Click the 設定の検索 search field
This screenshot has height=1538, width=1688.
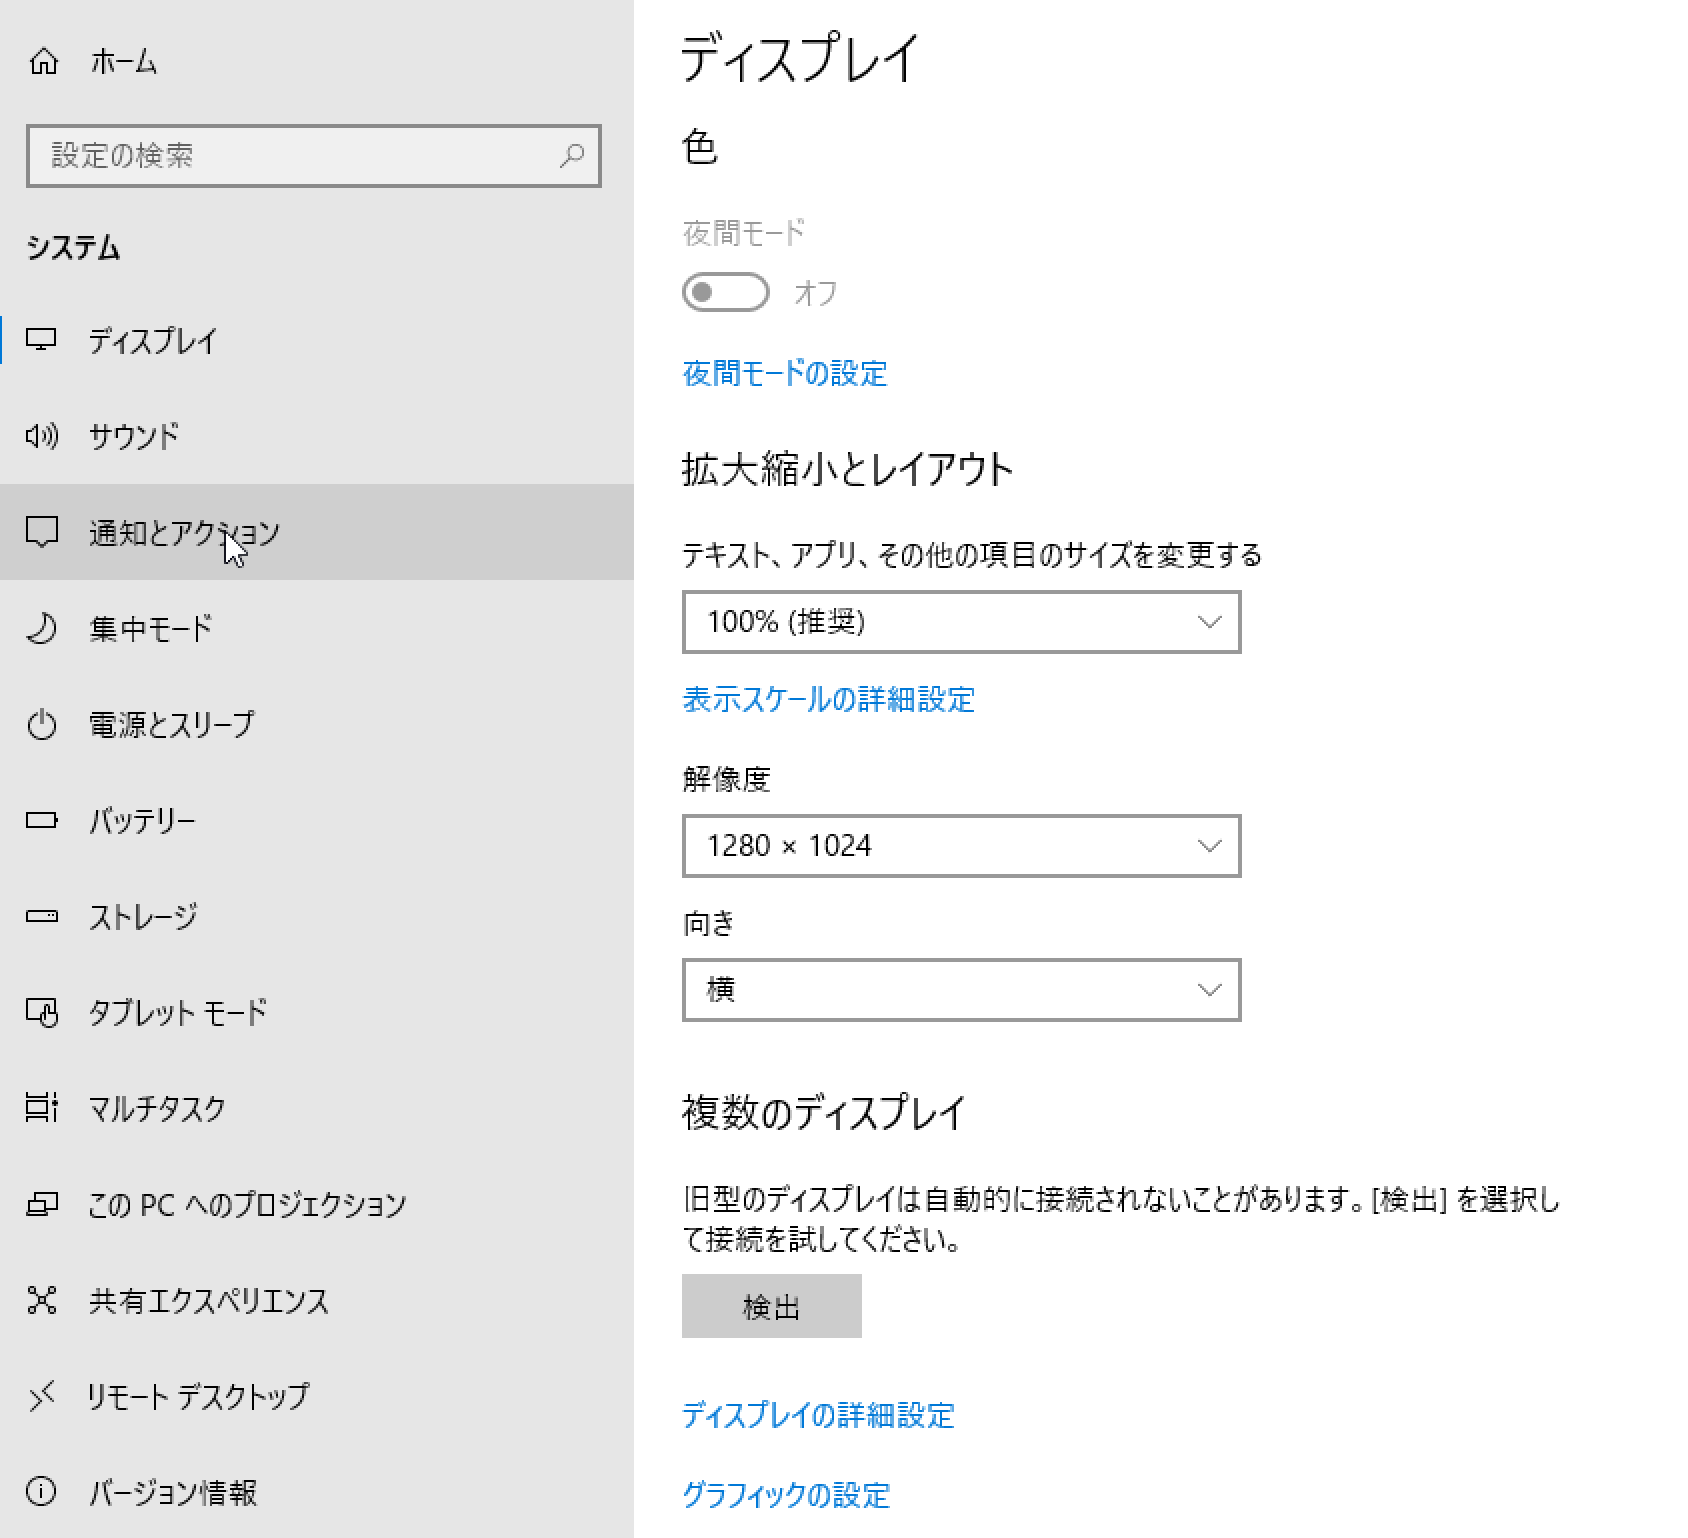314,155
